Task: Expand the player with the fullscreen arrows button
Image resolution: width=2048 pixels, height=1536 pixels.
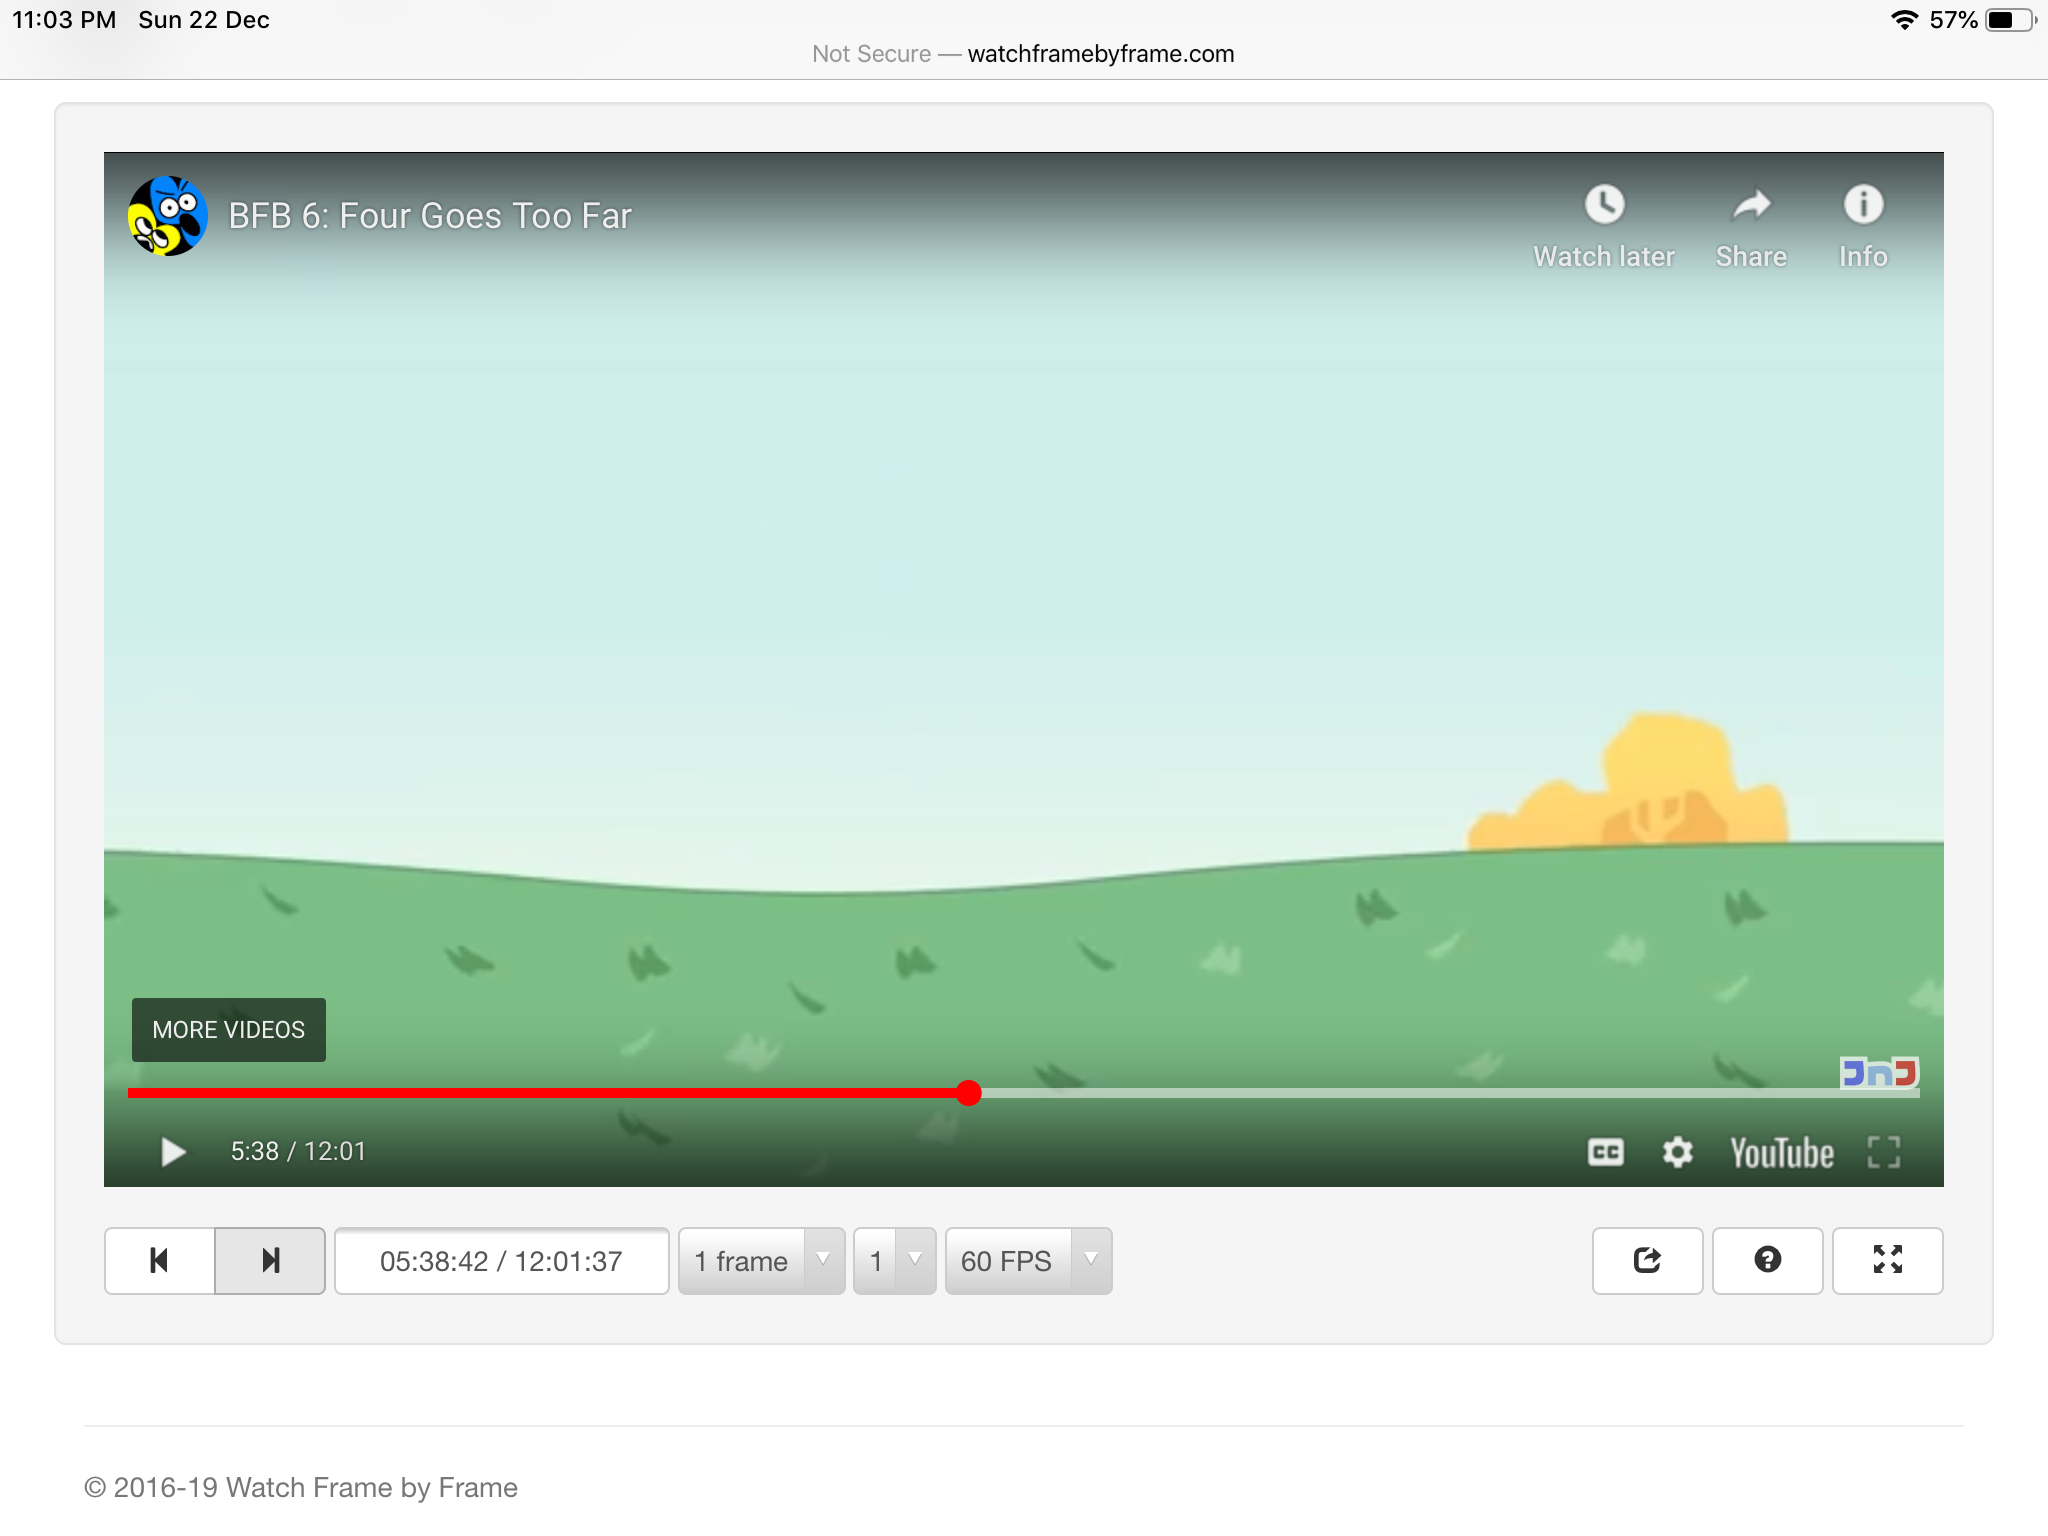Action: tap(1888, 1261)
